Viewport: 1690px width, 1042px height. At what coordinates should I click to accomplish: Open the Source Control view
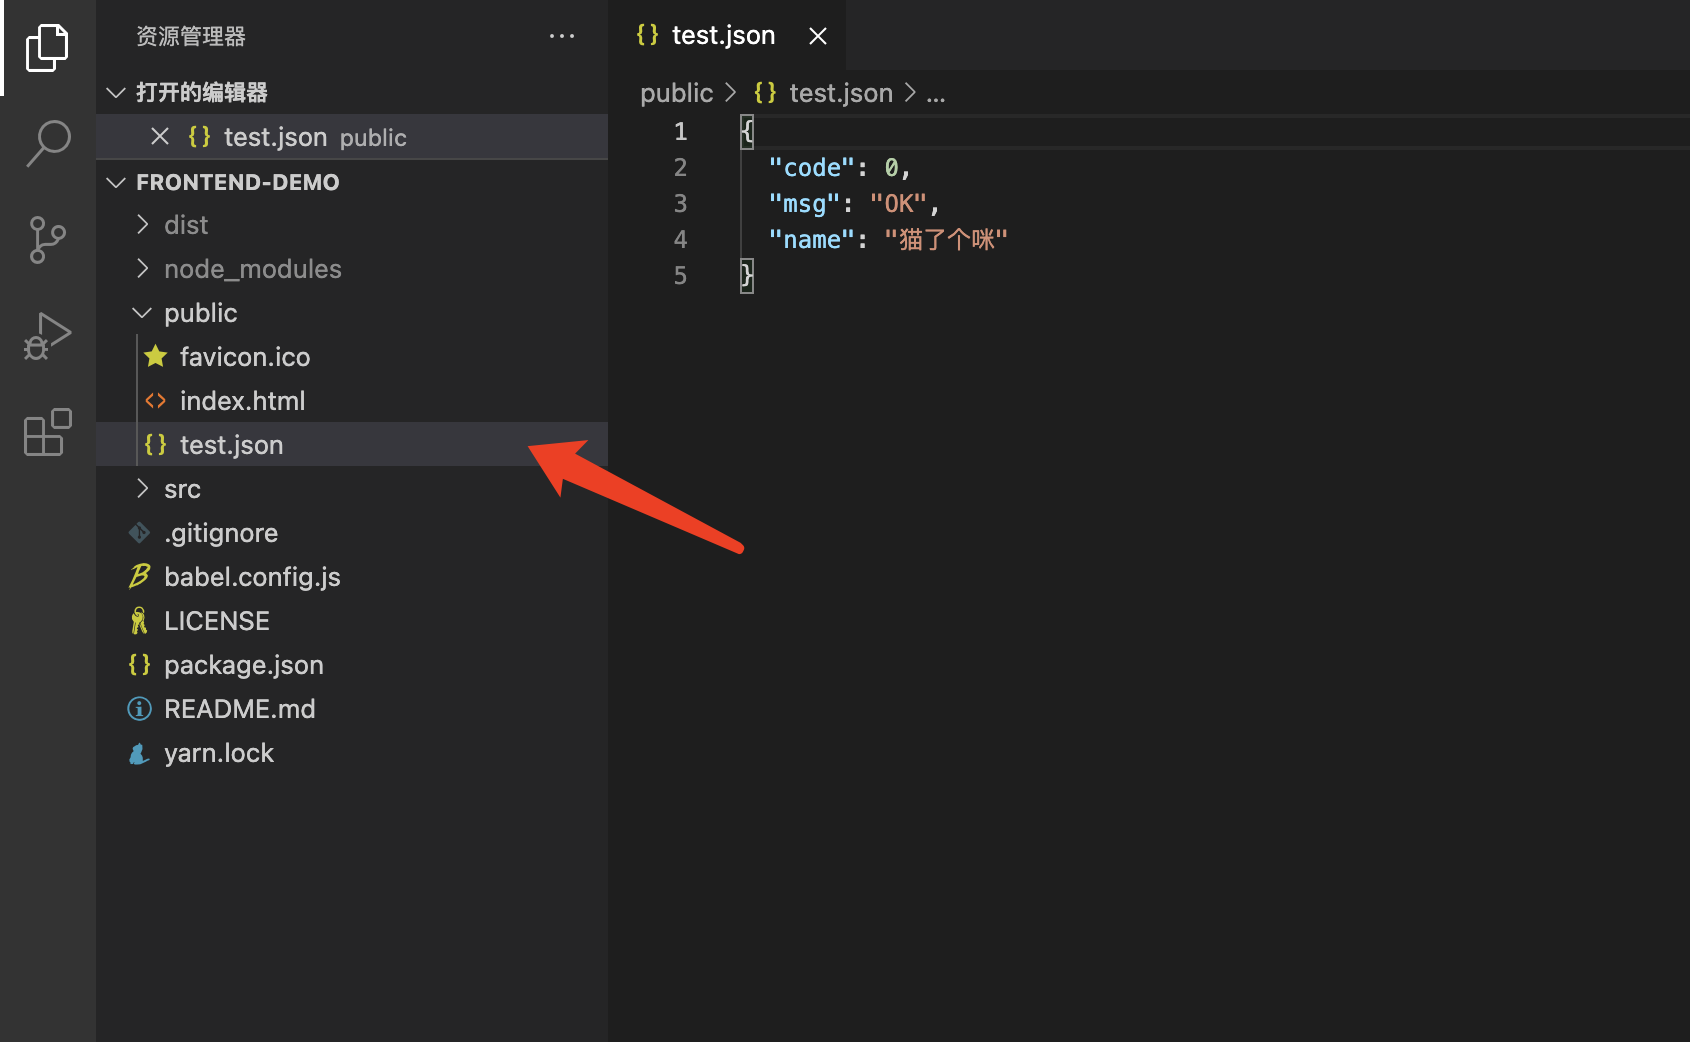click(x=47, y=240)
